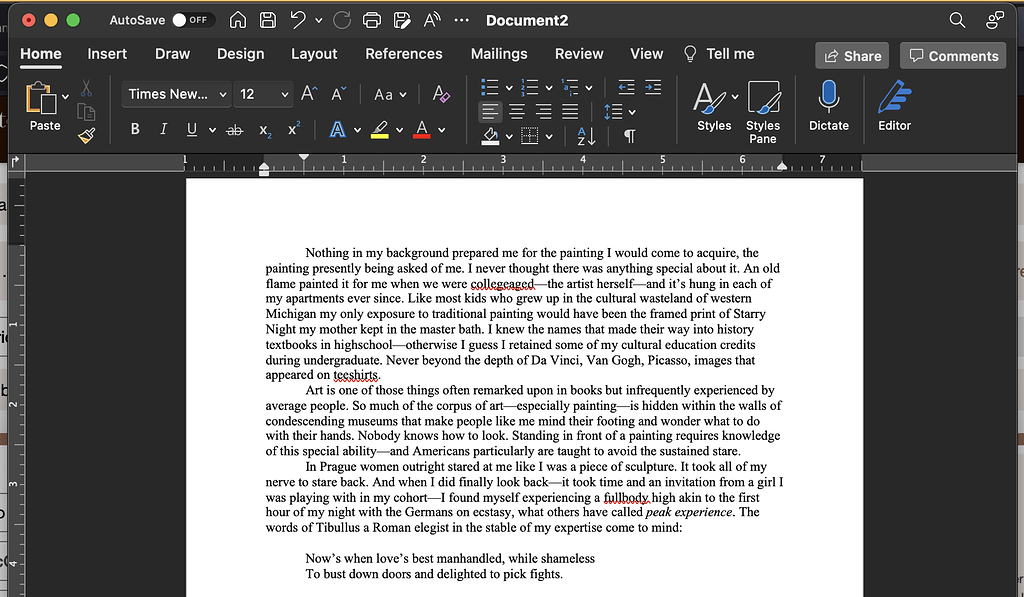This screenshot has height=597, width=1024.
Task: Click the Home icon in title bar
Action: coord(238,20)
